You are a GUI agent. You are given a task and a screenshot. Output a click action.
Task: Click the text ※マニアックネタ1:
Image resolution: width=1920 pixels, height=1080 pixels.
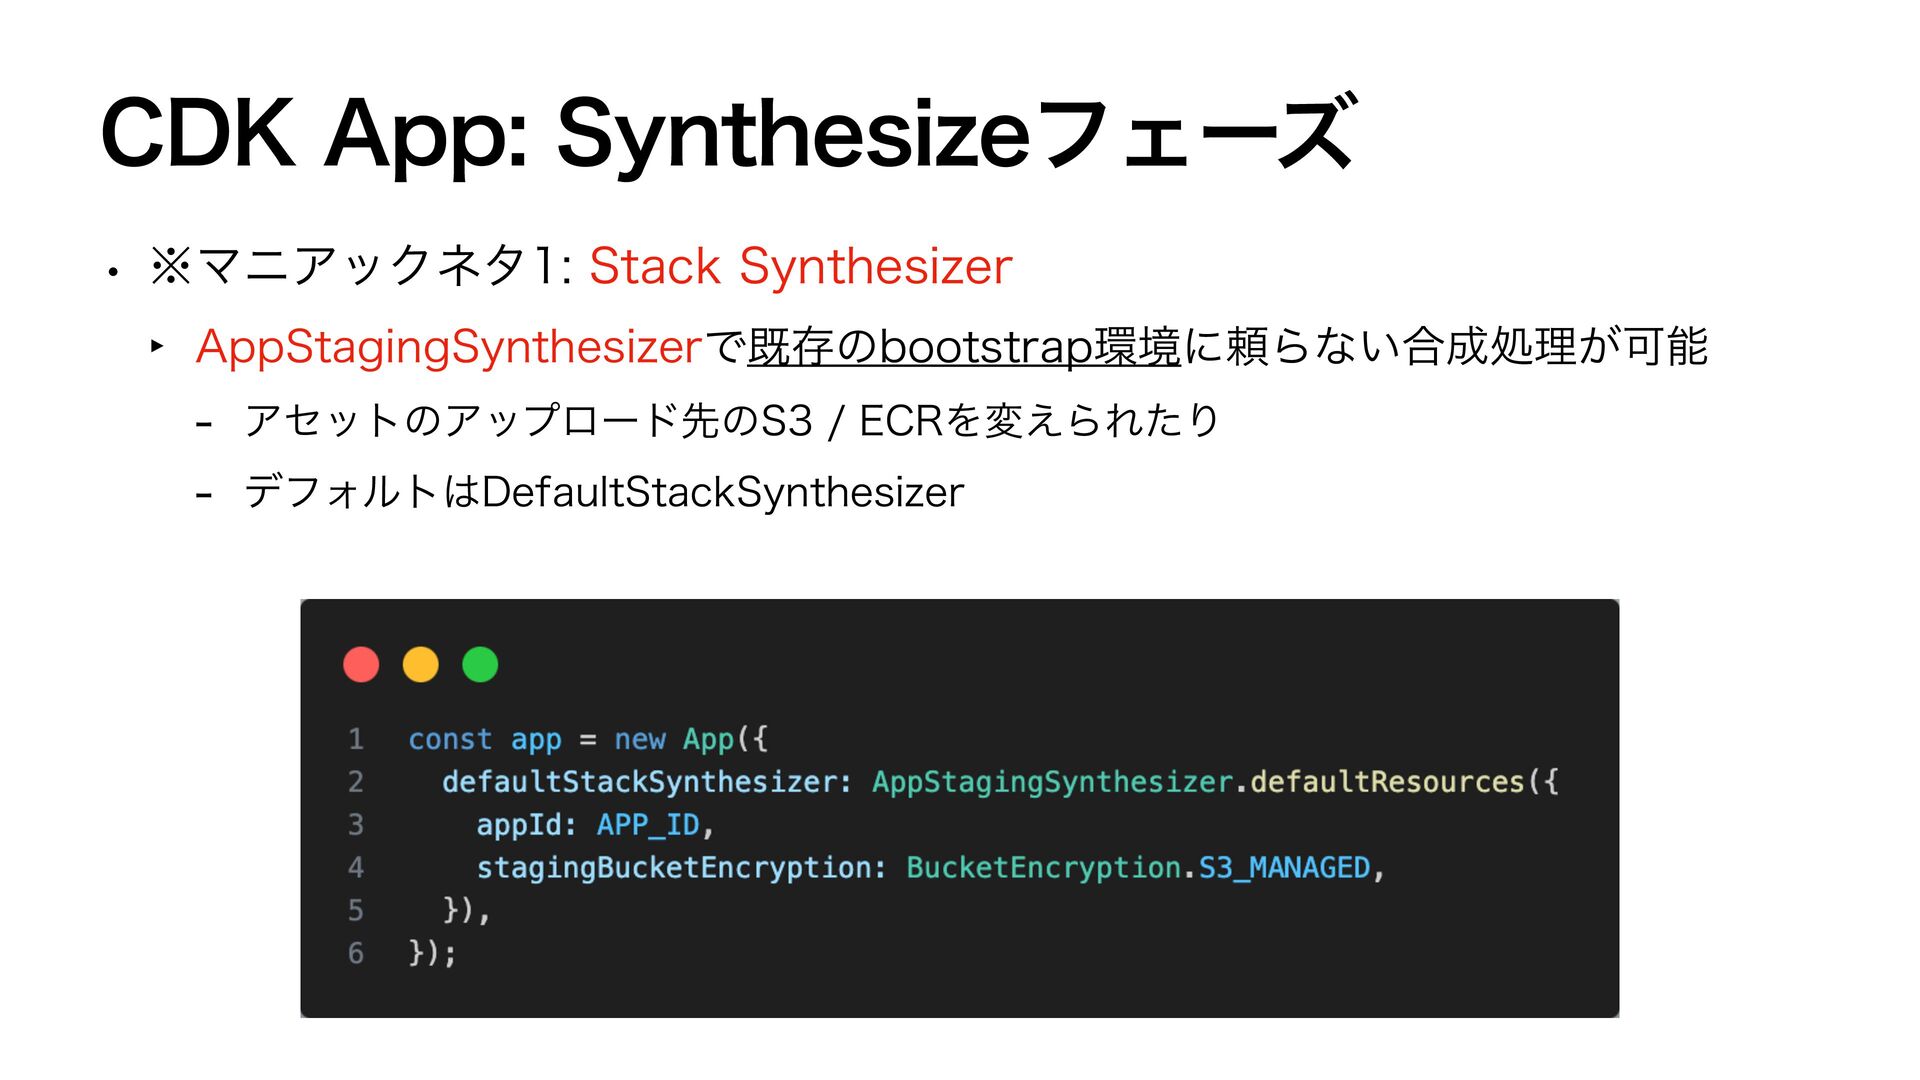click(360, 266)
